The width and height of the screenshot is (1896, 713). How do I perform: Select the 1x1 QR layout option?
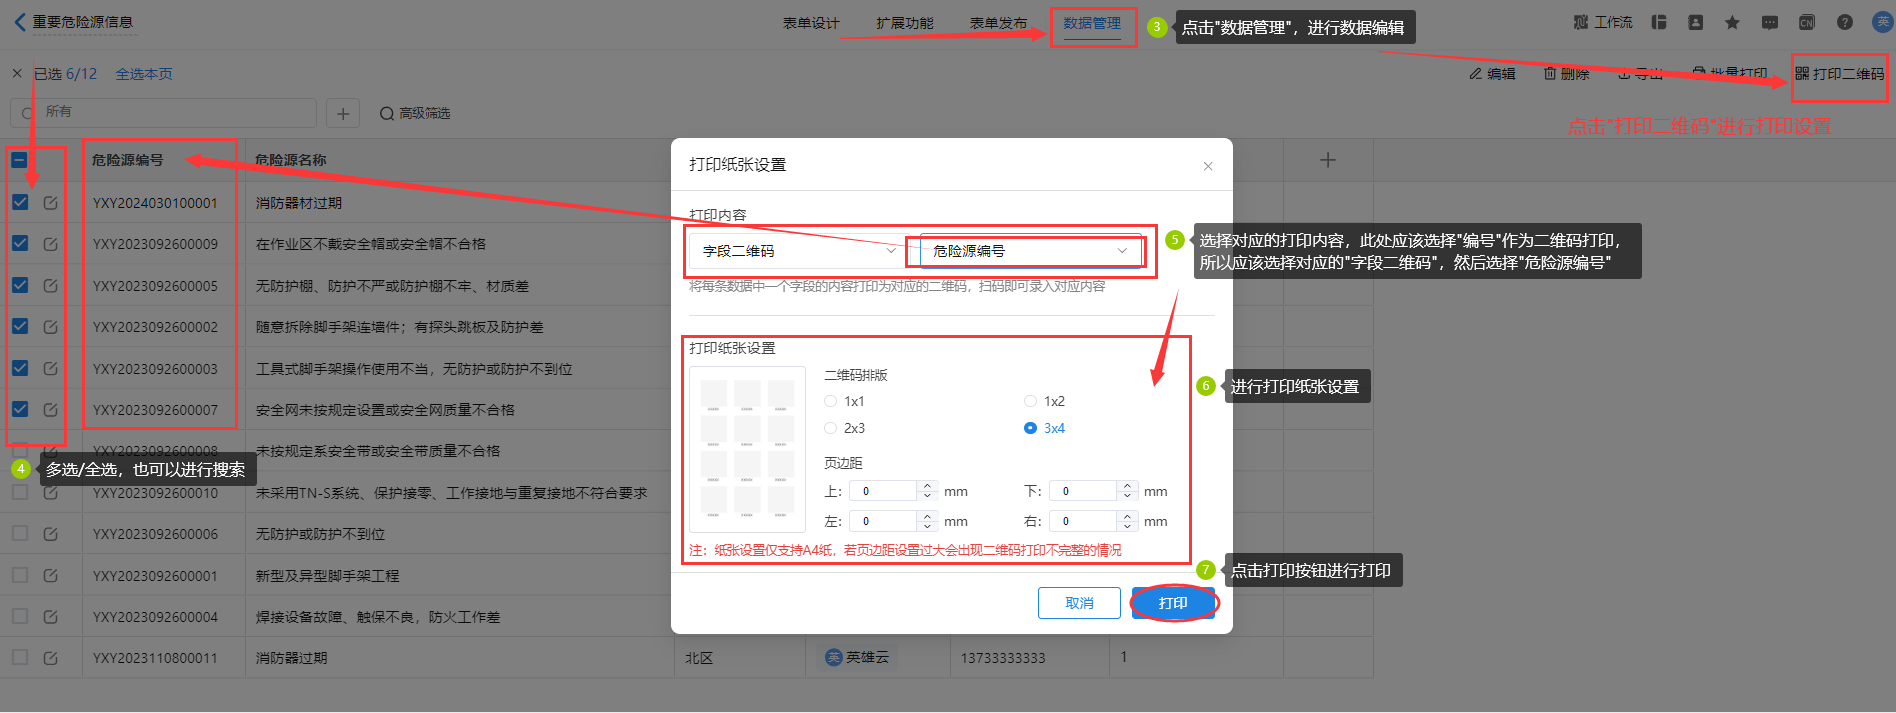(x=831, y=401)
